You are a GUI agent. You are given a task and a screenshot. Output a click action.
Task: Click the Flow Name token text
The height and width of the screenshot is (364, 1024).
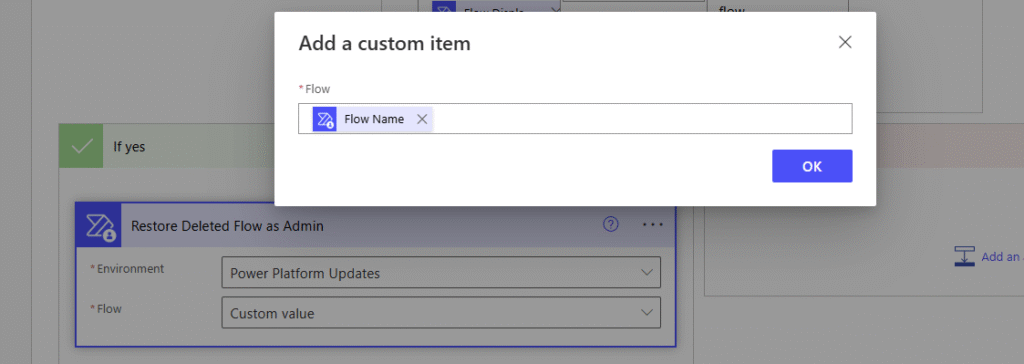point(374,119)
